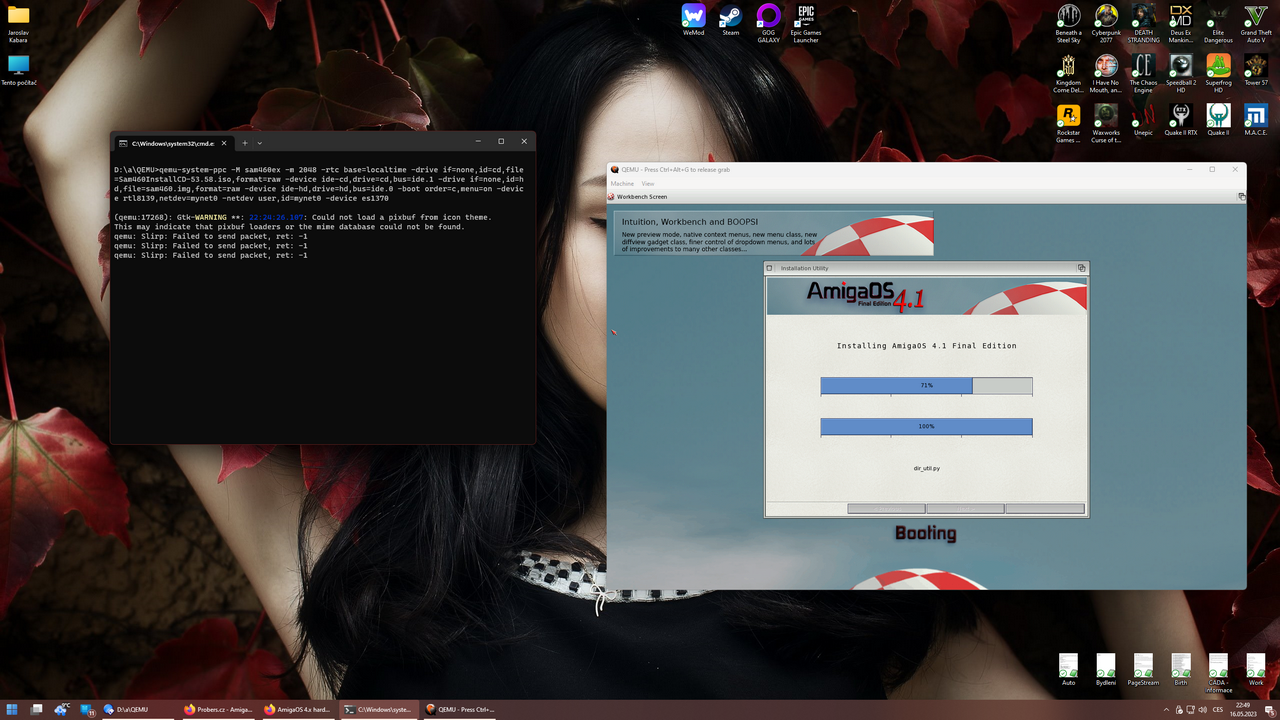
Task: Open the Quake II RTX shortcut
Action: point(1180,117)
